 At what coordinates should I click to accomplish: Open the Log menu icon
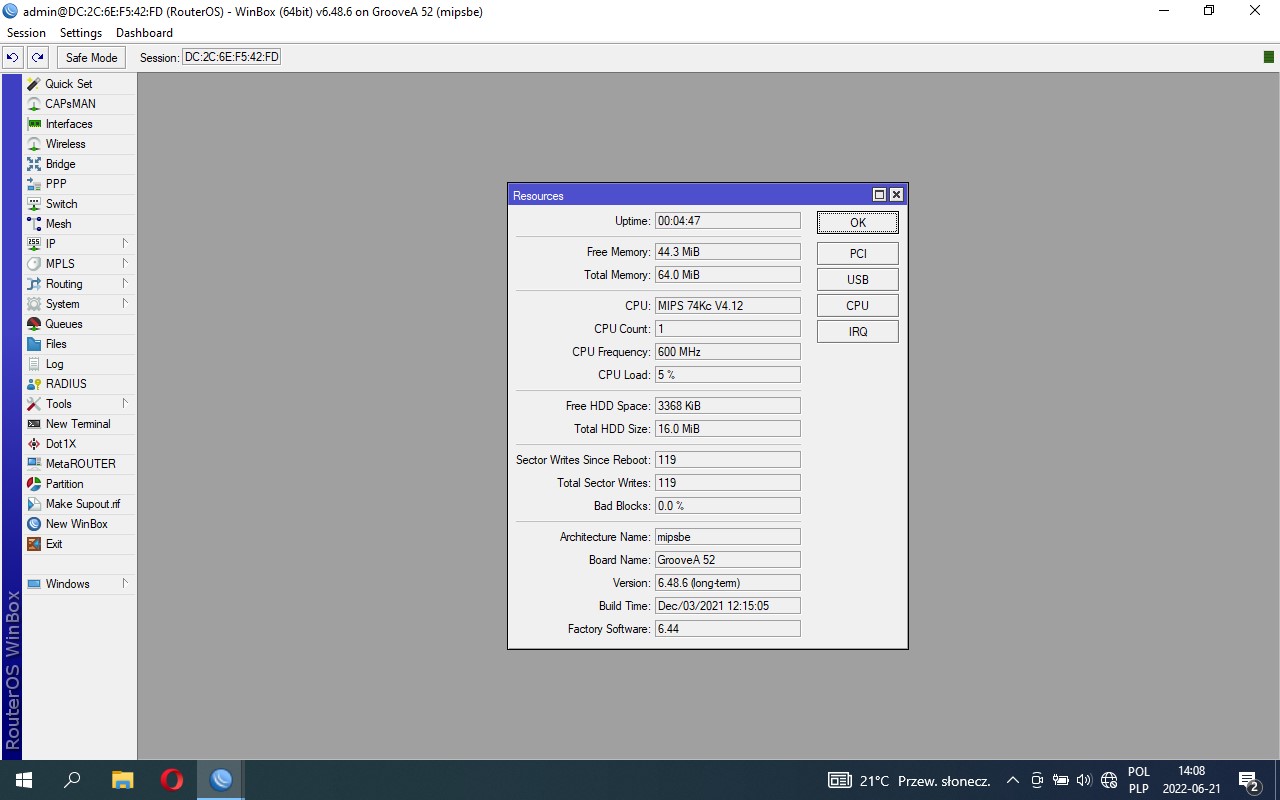coord(34,364)
